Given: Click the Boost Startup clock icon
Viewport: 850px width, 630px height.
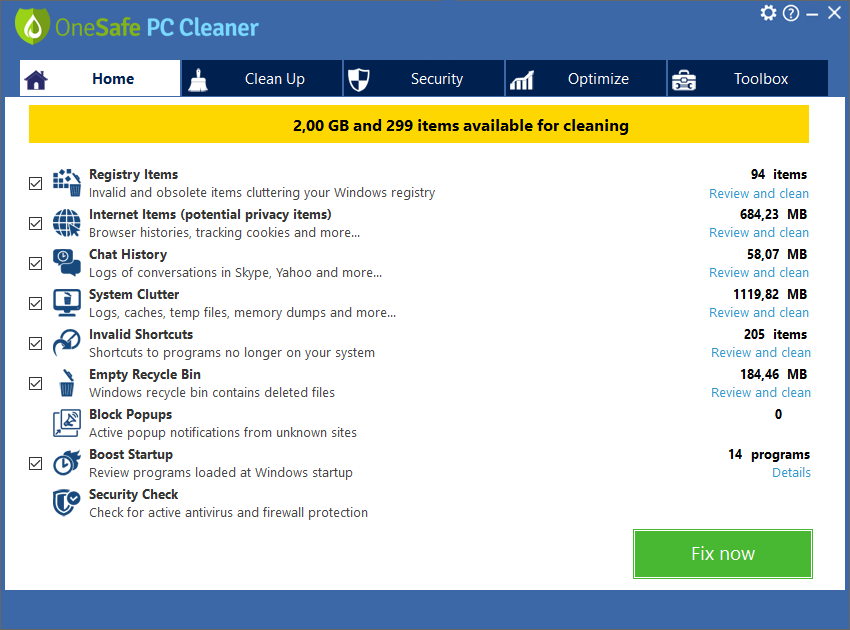Looking at the screenshot, I should point(67,463).
